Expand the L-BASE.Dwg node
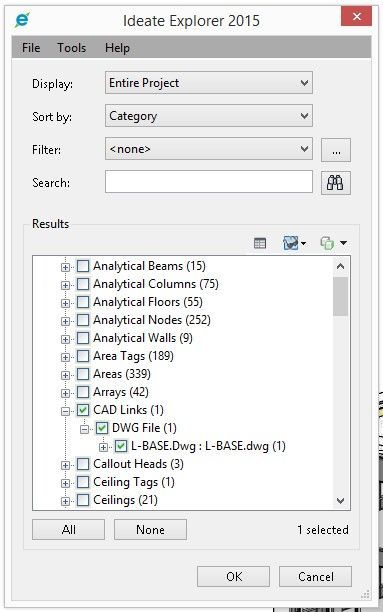Viewport: 383px width, 612px height. click(x=103, y=447)
